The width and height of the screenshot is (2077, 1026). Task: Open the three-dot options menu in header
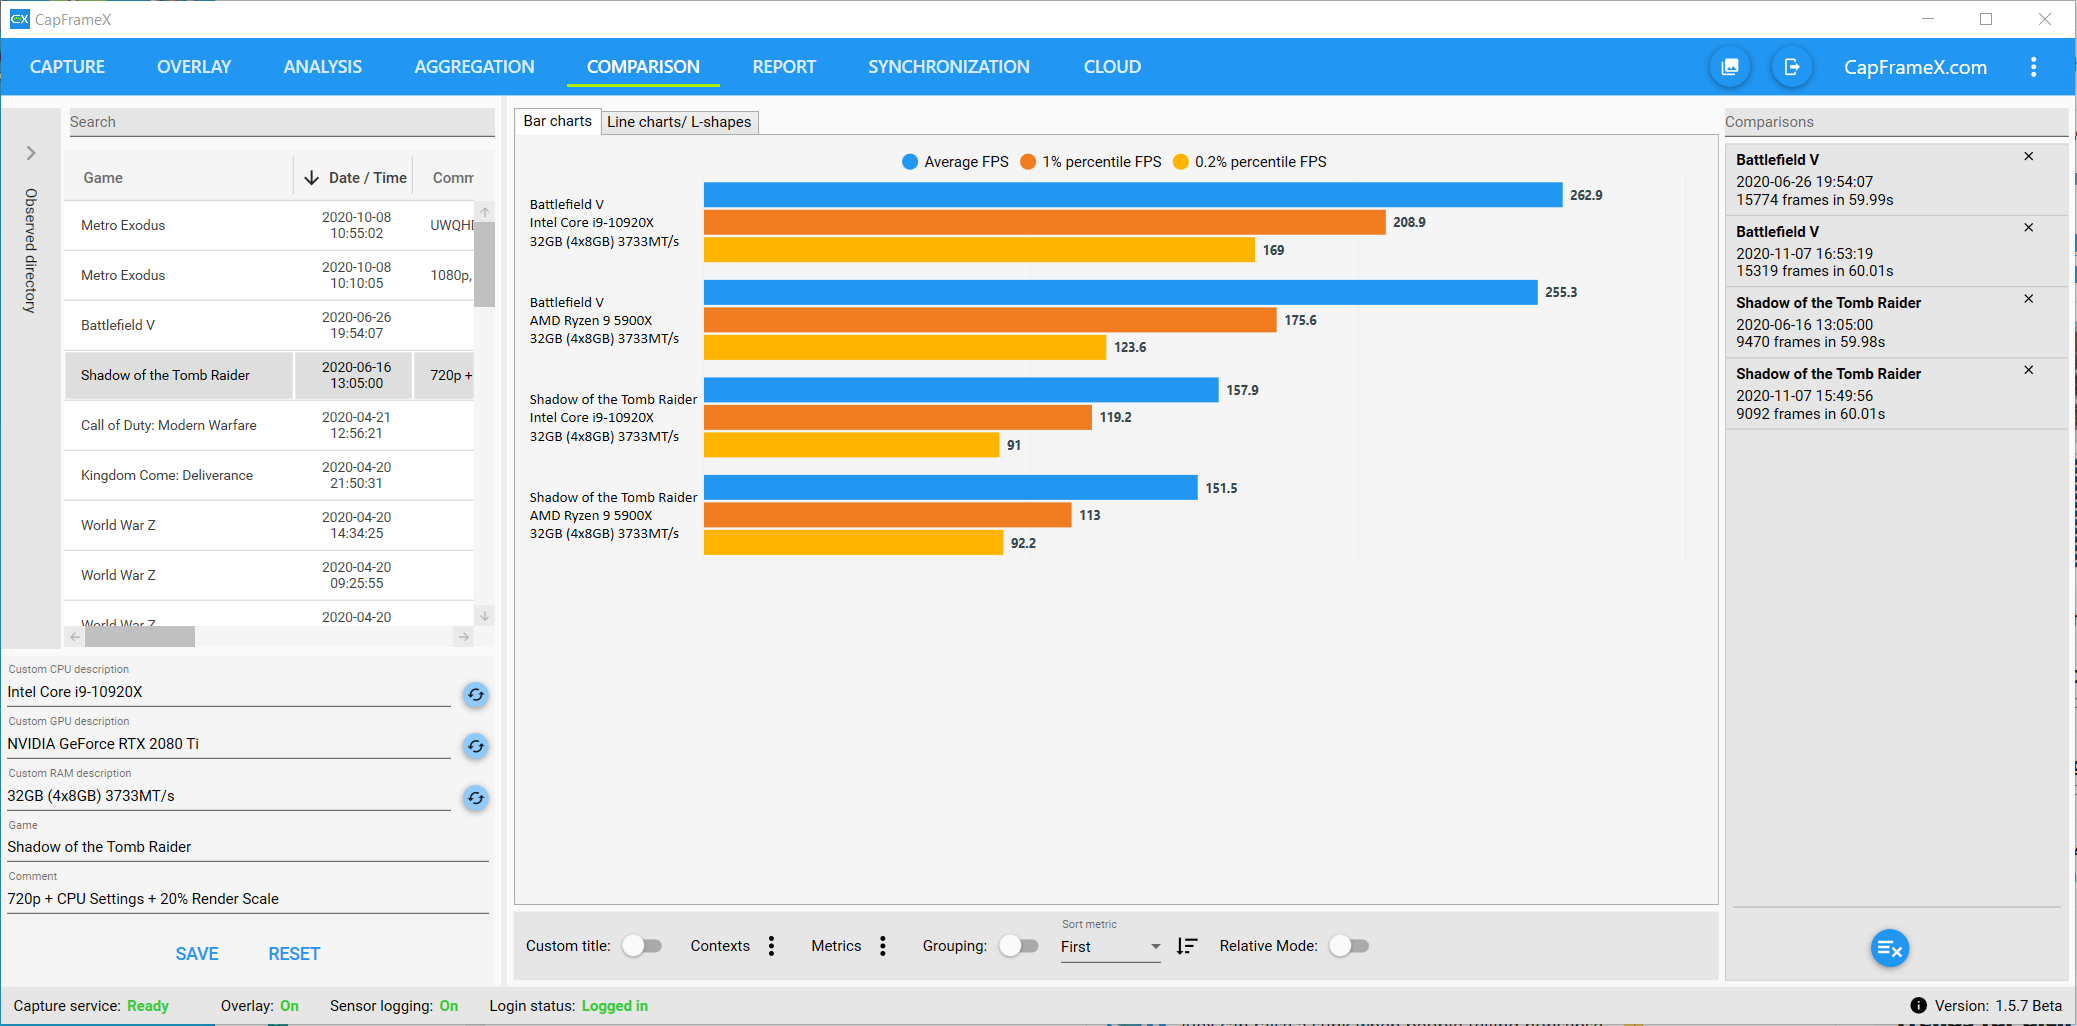2033,67
